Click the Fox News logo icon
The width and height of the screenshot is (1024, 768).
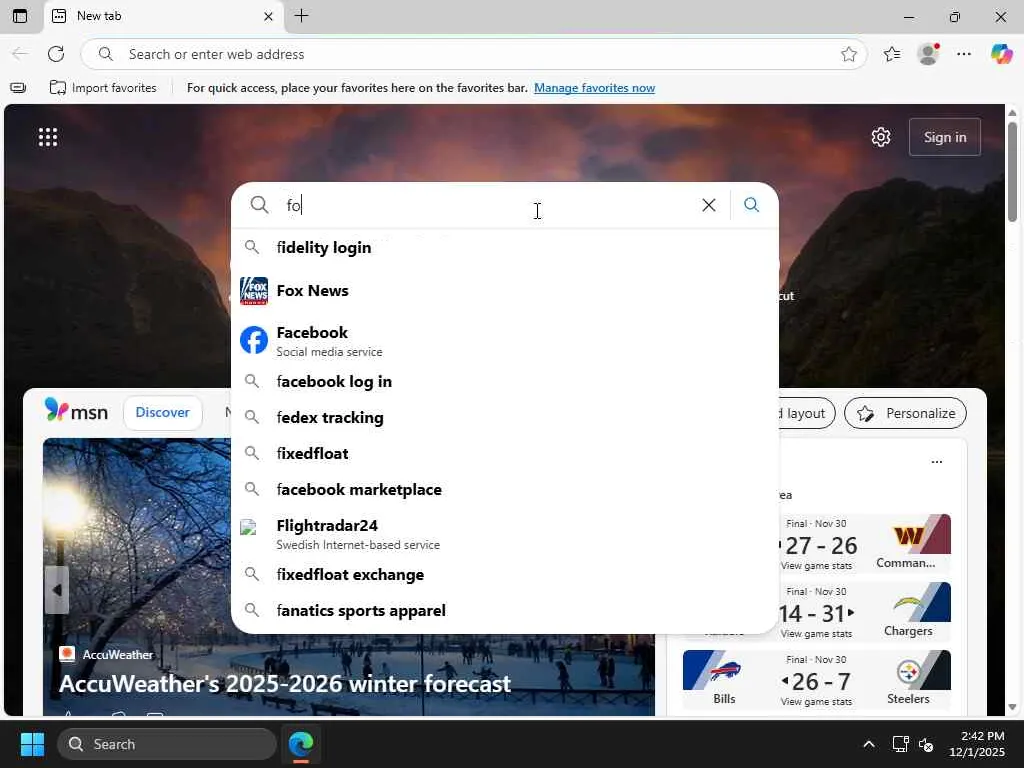(x=253, y=291)
